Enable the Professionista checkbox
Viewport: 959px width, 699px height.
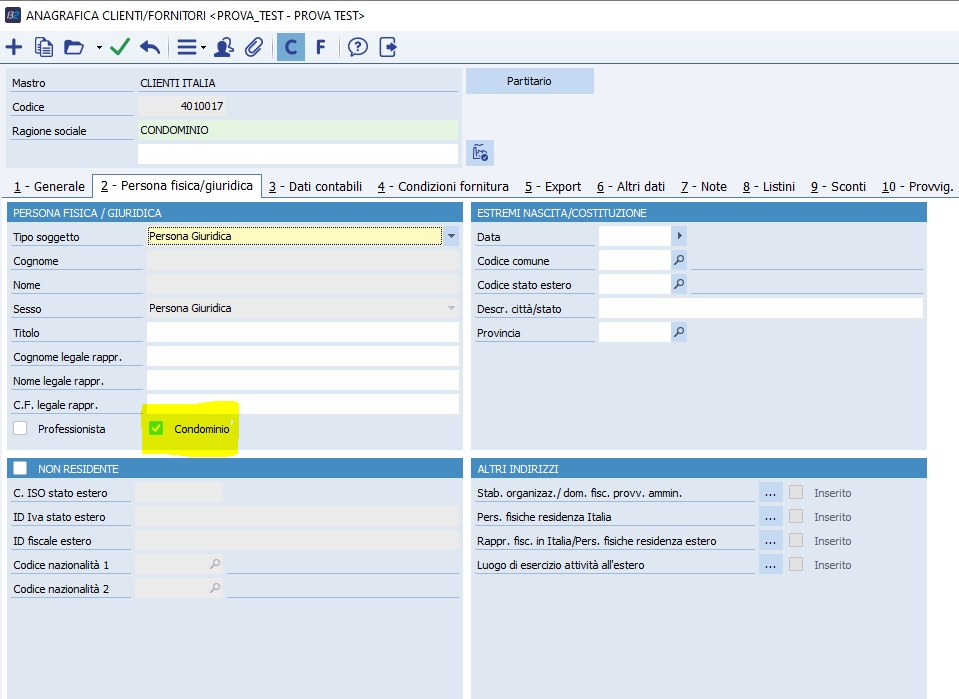click(20, 429)
